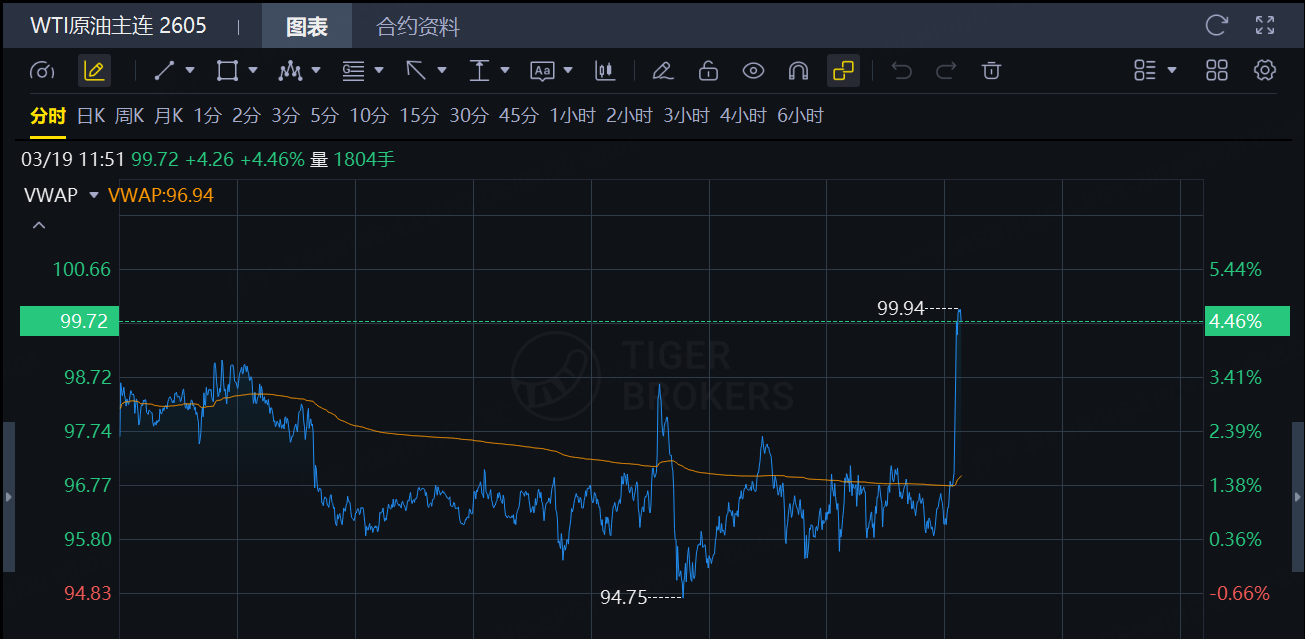Delete drawings with the trash icon
The width and height of the screenshot is (1305, 639).
(991, 70)
